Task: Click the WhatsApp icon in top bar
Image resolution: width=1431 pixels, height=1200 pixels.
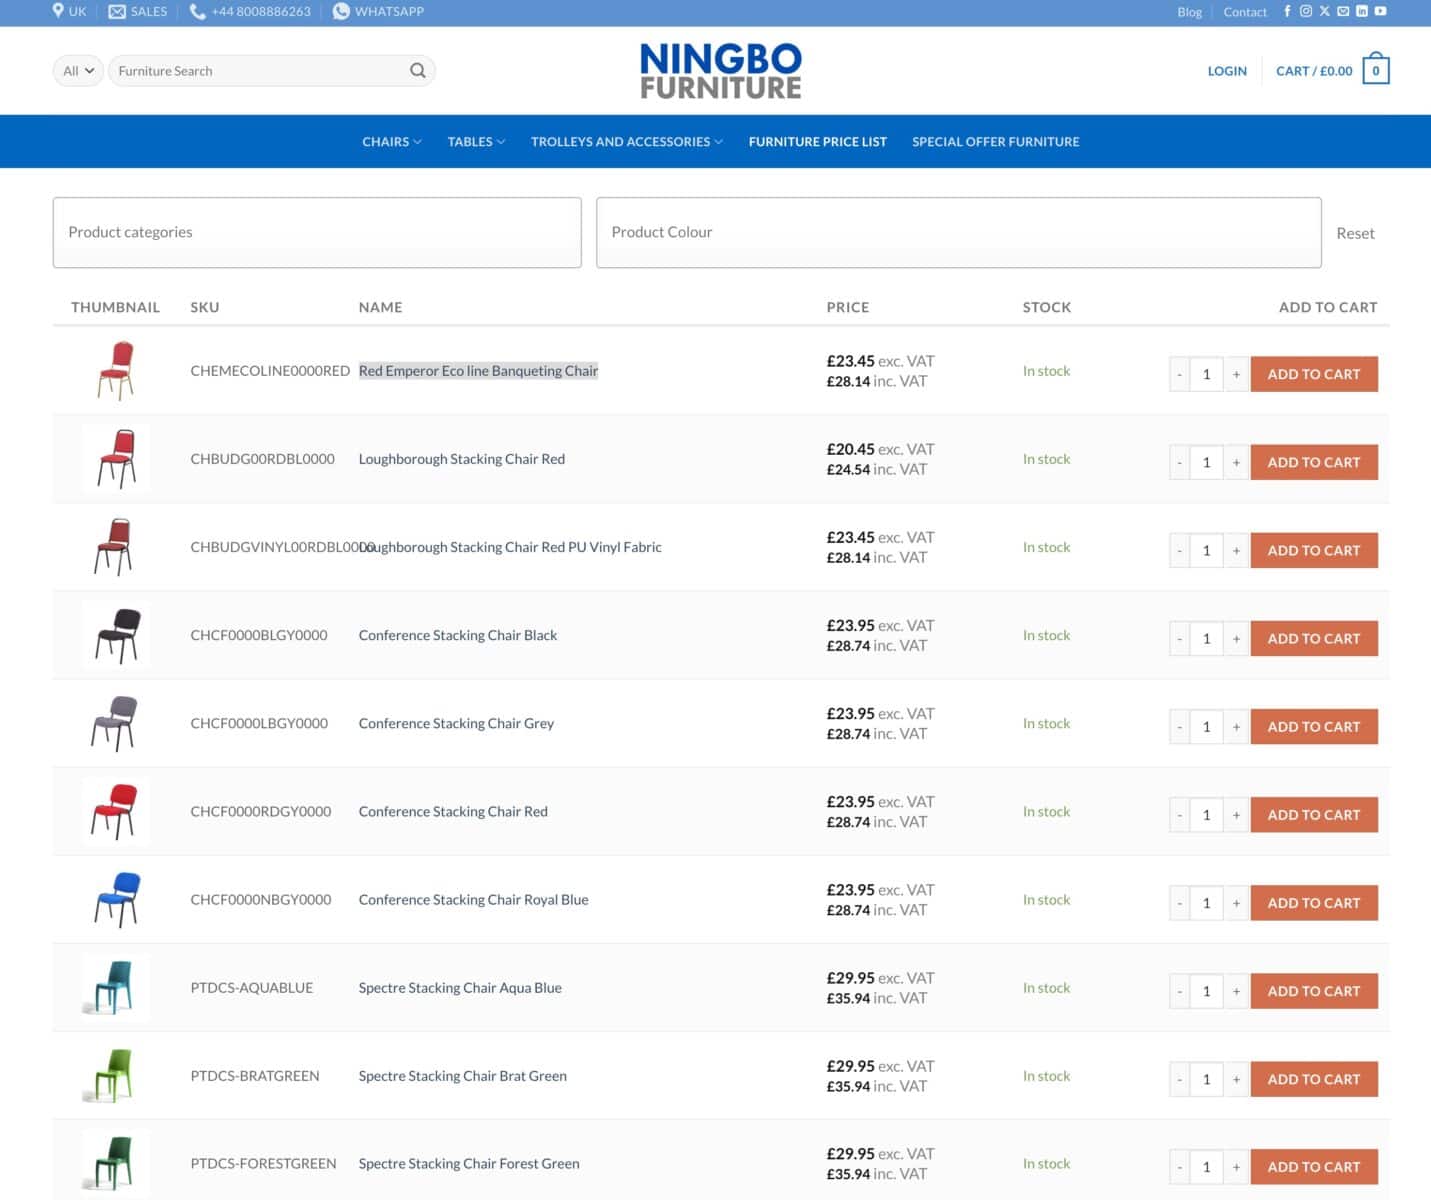Action: (x=341, y=11)
